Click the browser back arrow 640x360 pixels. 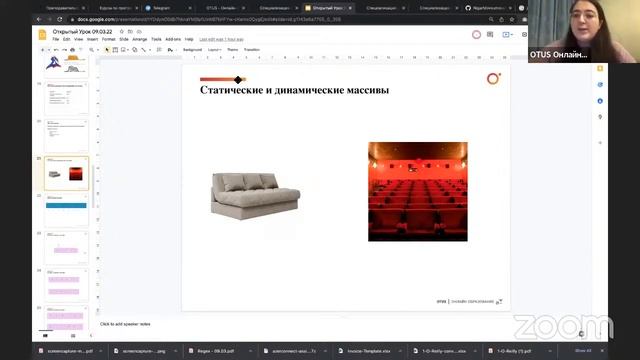38,19
